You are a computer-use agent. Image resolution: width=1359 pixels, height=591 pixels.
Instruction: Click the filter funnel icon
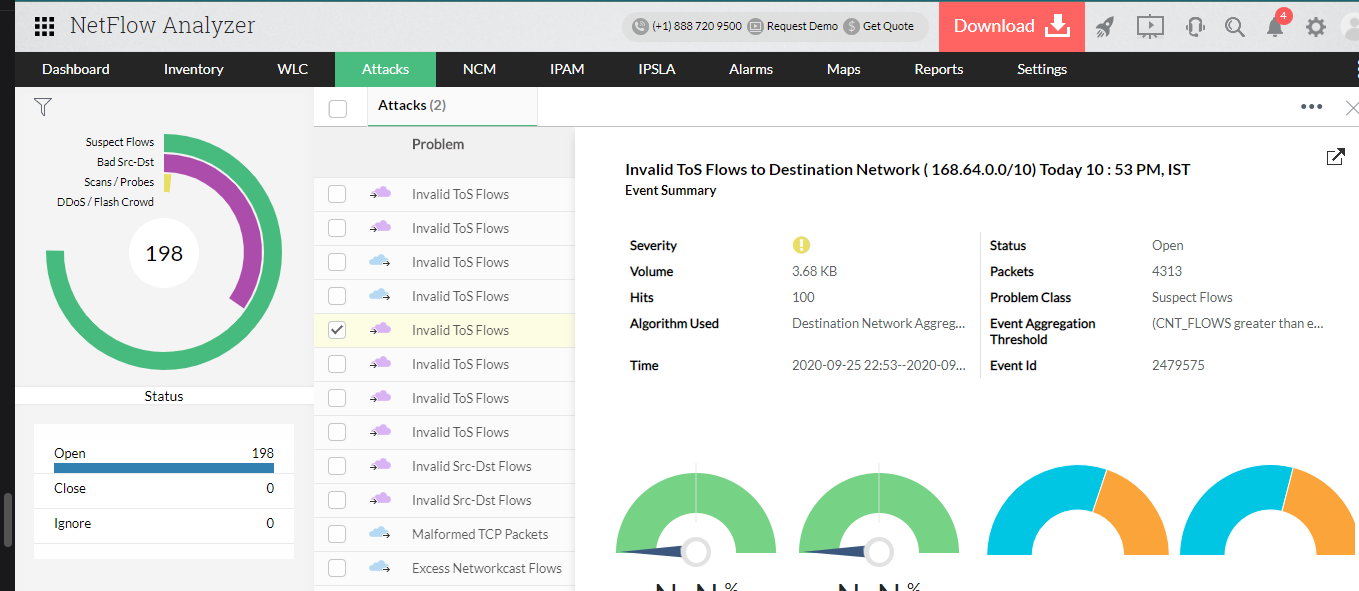pyautogui.click(x=42, y=107)
